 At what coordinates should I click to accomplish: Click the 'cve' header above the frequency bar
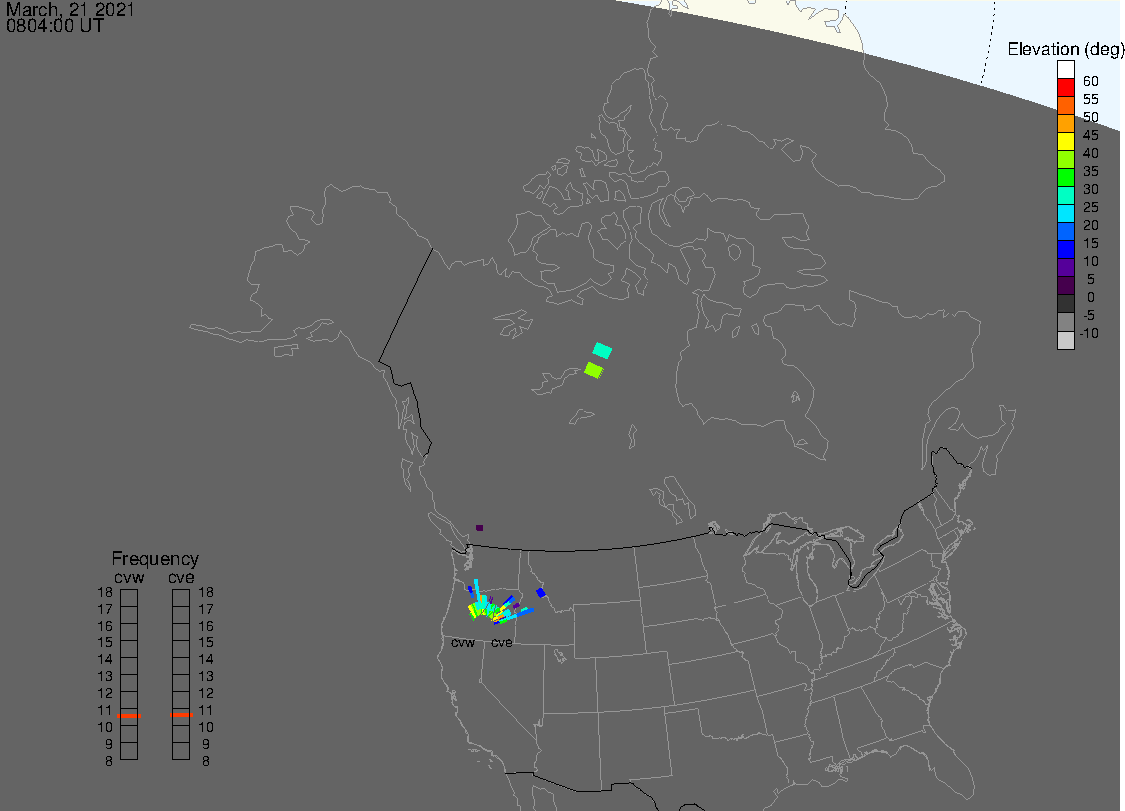pos(182,578)
